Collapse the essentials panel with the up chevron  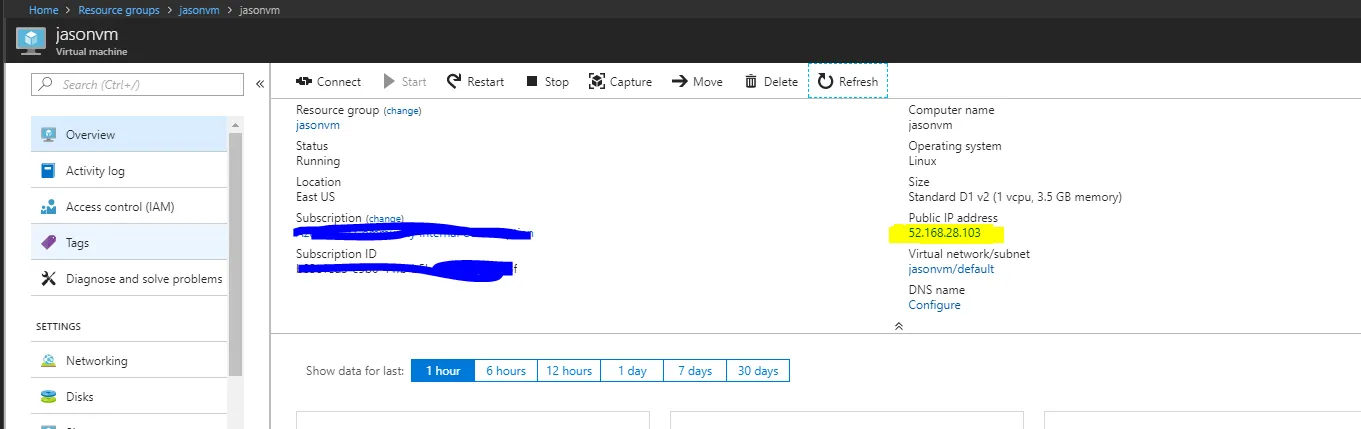click(898, 326)
